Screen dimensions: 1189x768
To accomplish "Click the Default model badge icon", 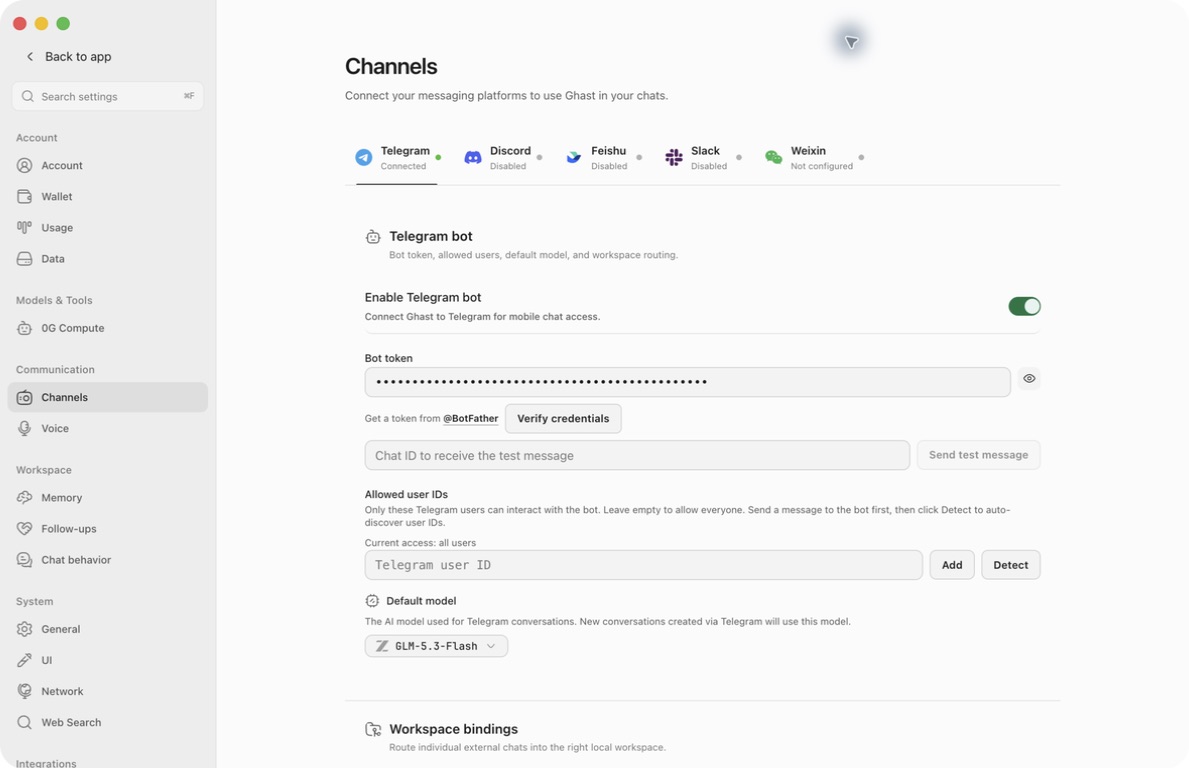I will [x=372, y=600].
